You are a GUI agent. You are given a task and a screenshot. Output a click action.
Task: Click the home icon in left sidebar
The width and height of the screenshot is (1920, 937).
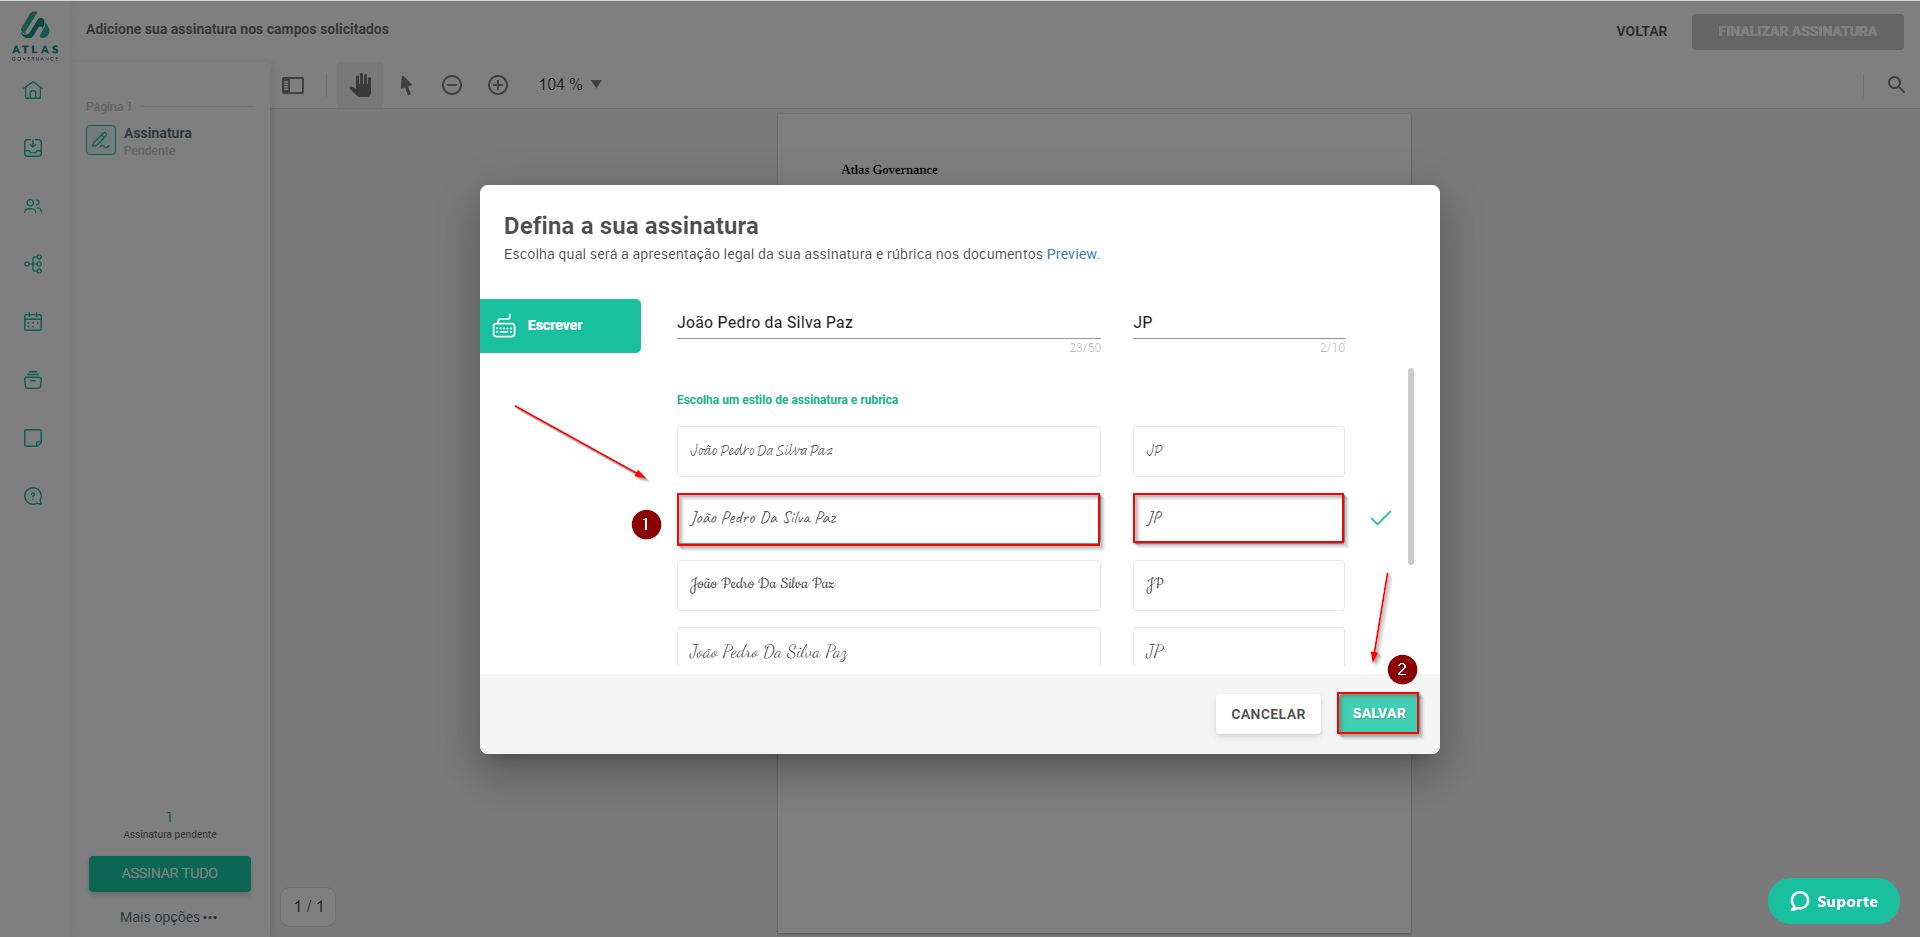33,90
